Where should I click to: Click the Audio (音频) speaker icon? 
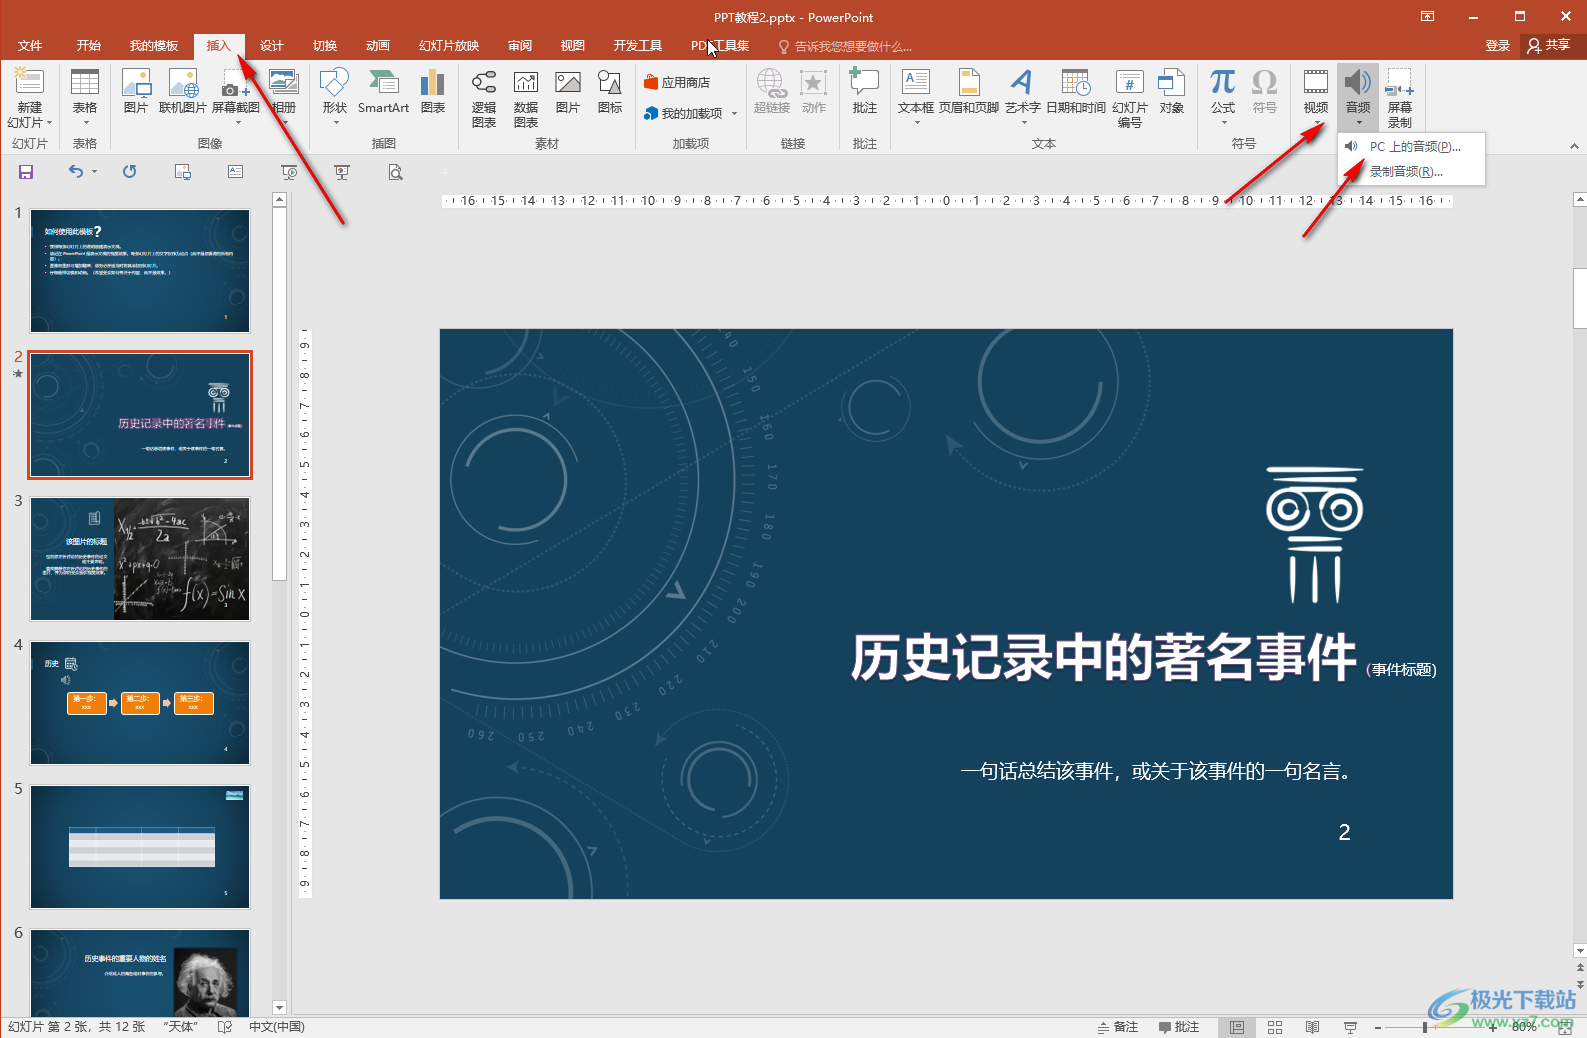[x=1358, y=82]
